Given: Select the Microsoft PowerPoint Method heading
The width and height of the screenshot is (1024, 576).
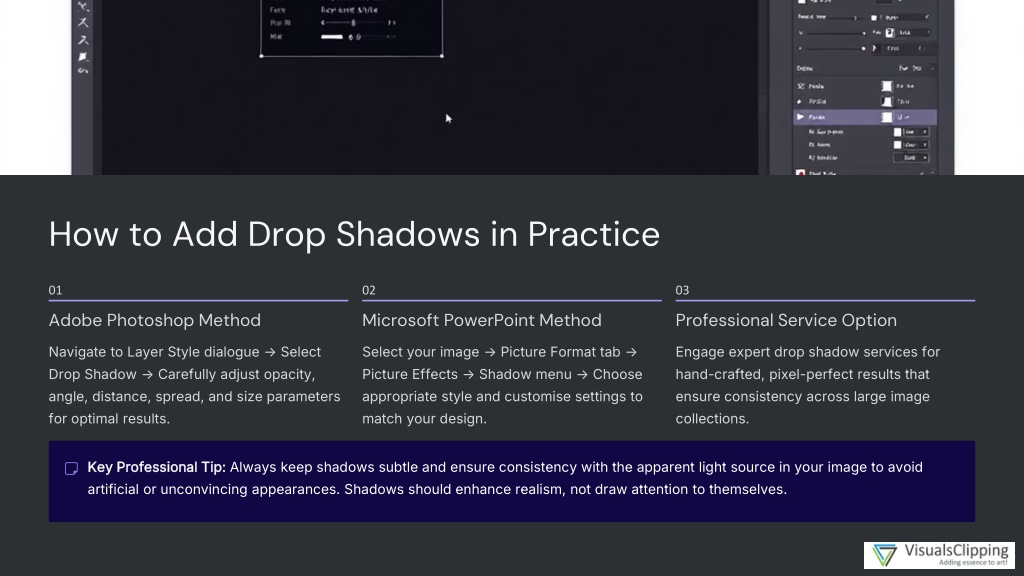Looking at the screenshot, I should [481, 320].
